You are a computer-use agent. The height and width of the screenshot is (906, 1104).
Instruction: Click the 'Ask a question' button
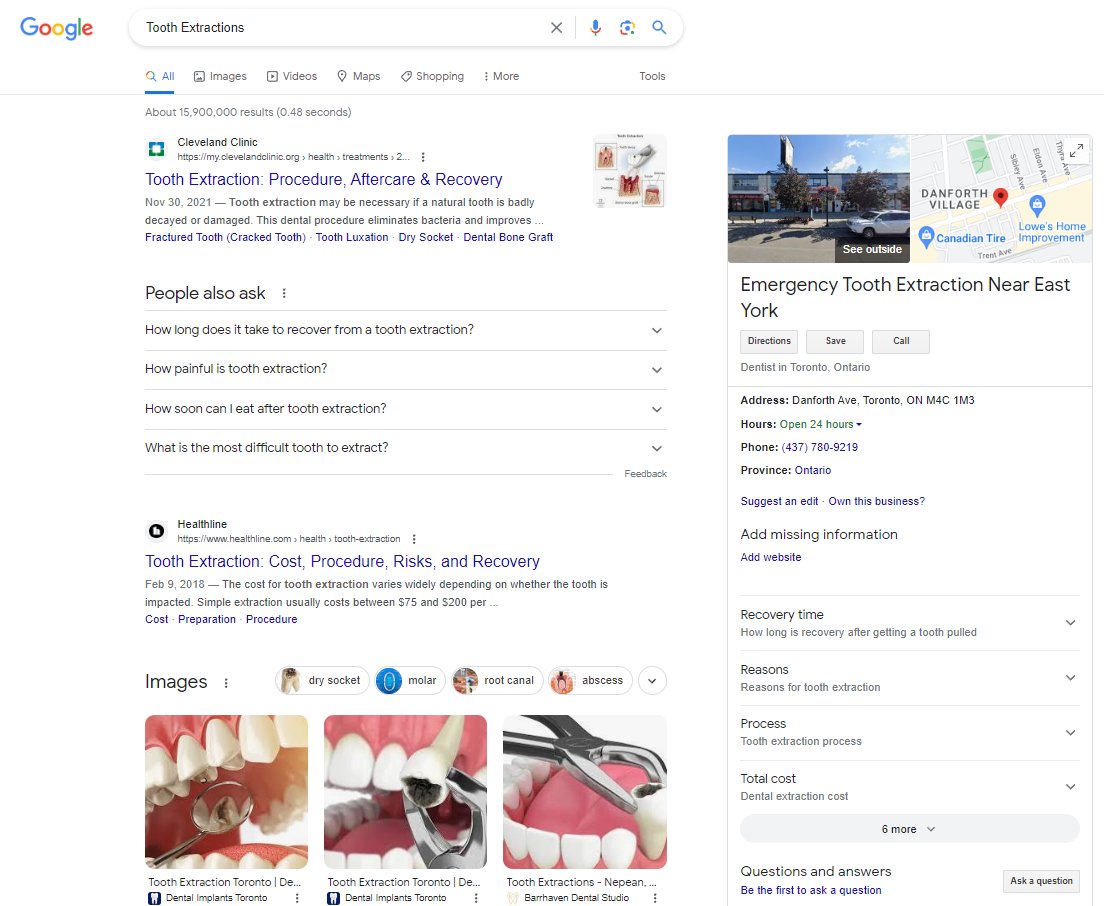tap(1041, 881)
